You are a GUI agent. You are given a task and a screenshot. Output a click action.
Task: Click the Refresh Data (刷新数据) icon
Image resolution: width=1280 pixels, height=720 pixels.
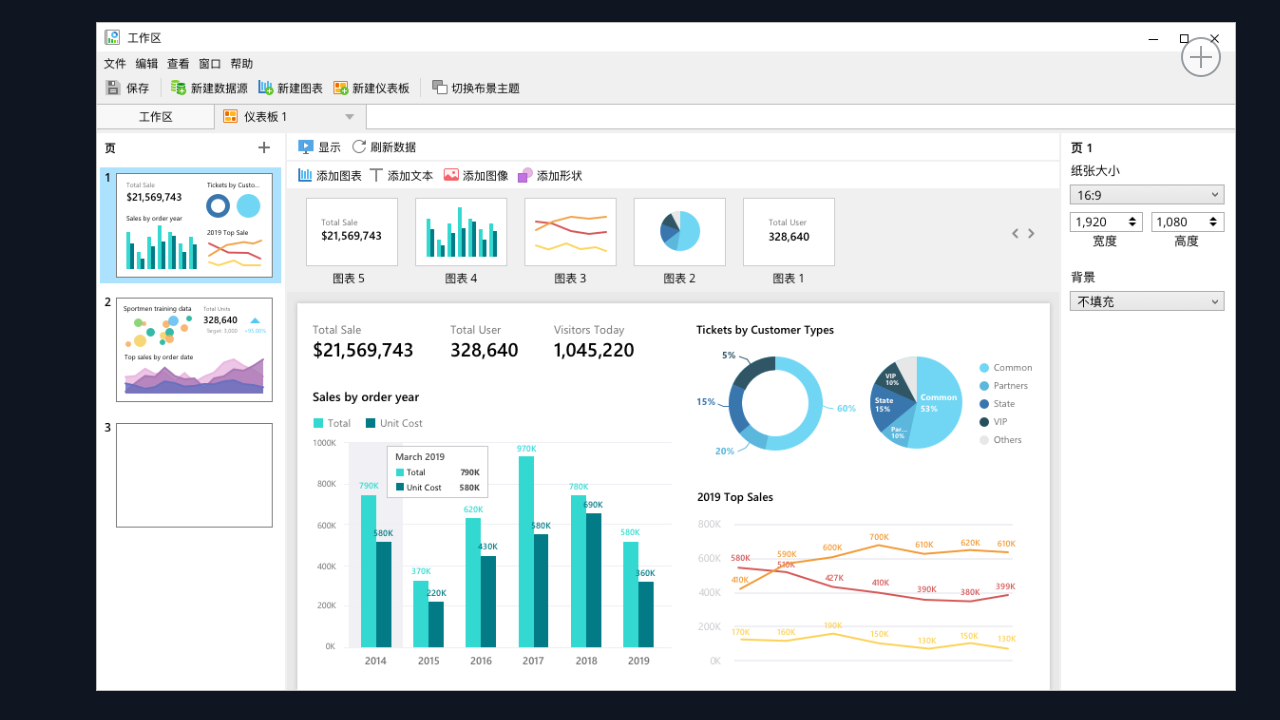359,147
